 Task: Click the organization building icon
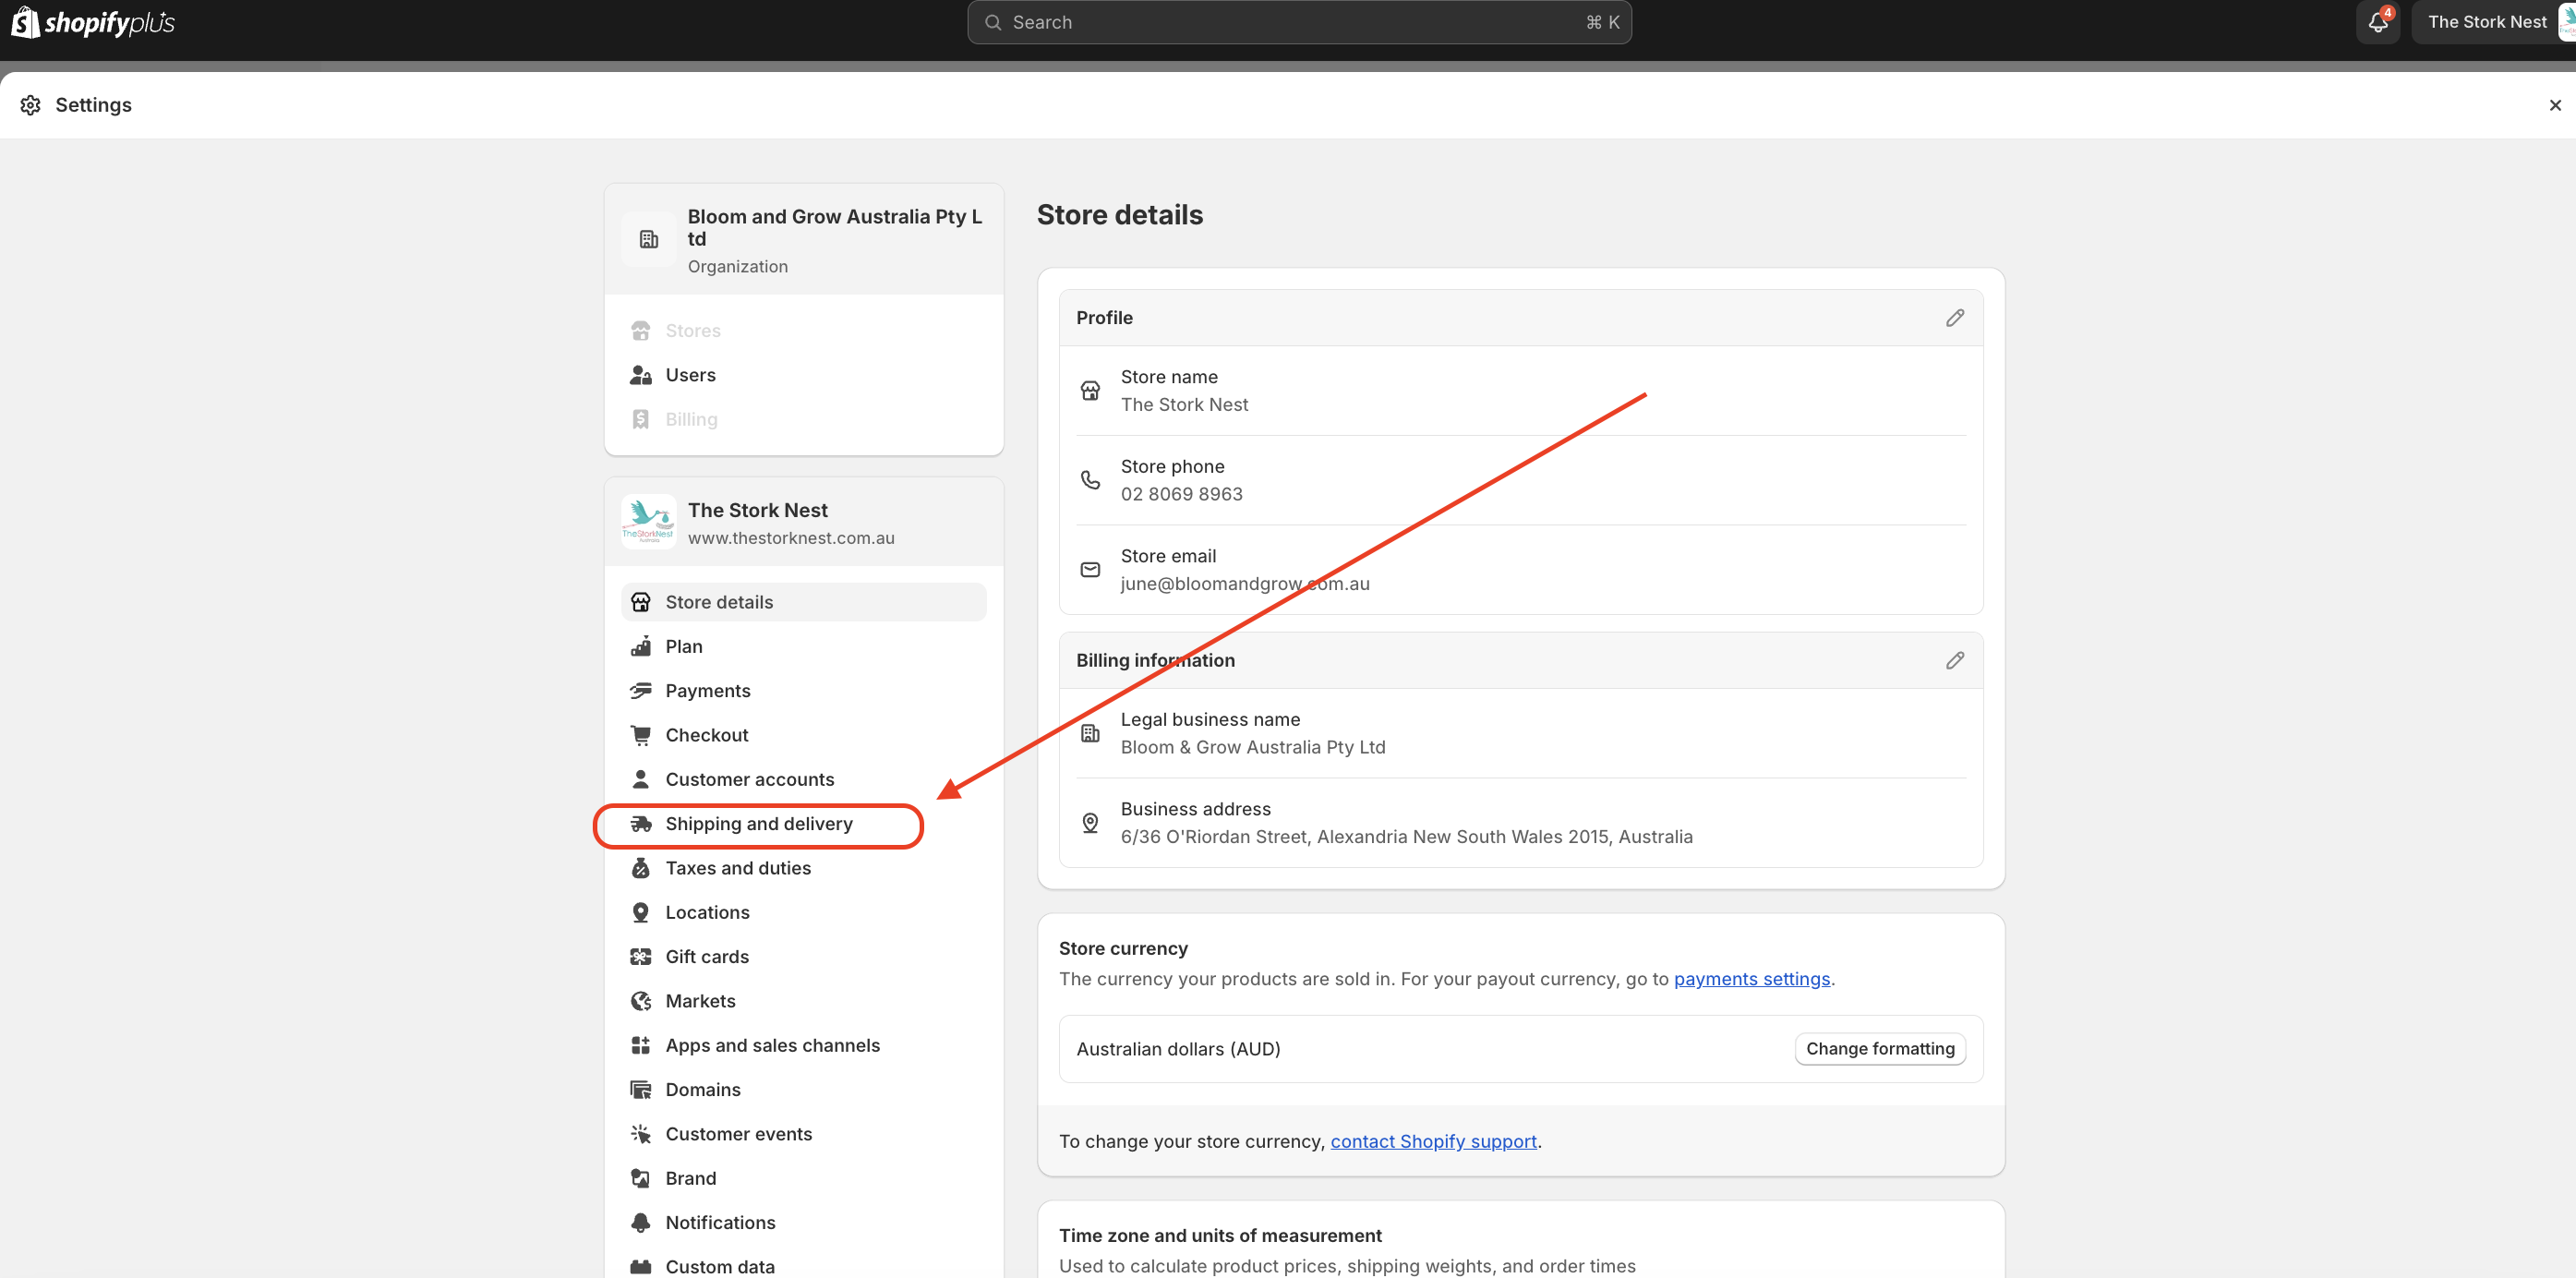tap(649, 240)
